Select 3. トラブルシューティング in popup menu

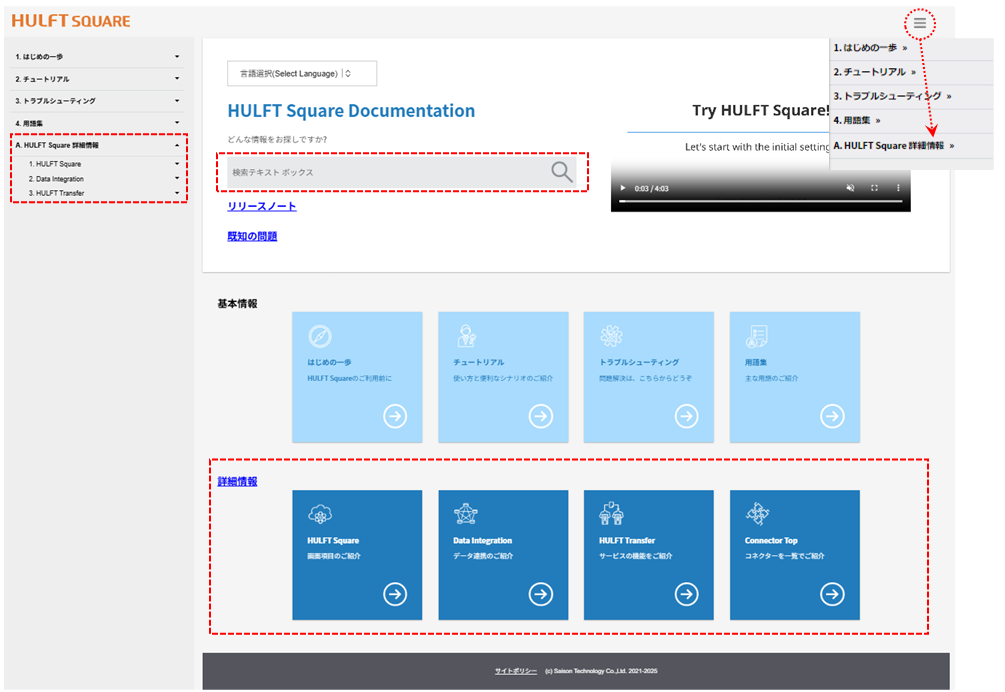point(892,96)
